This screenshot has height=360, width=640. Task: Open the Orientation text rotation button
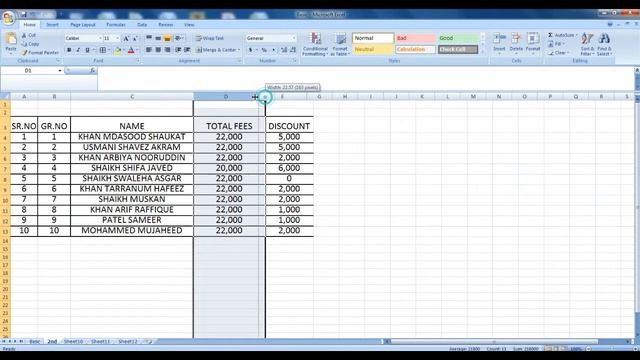click(179, 38)
